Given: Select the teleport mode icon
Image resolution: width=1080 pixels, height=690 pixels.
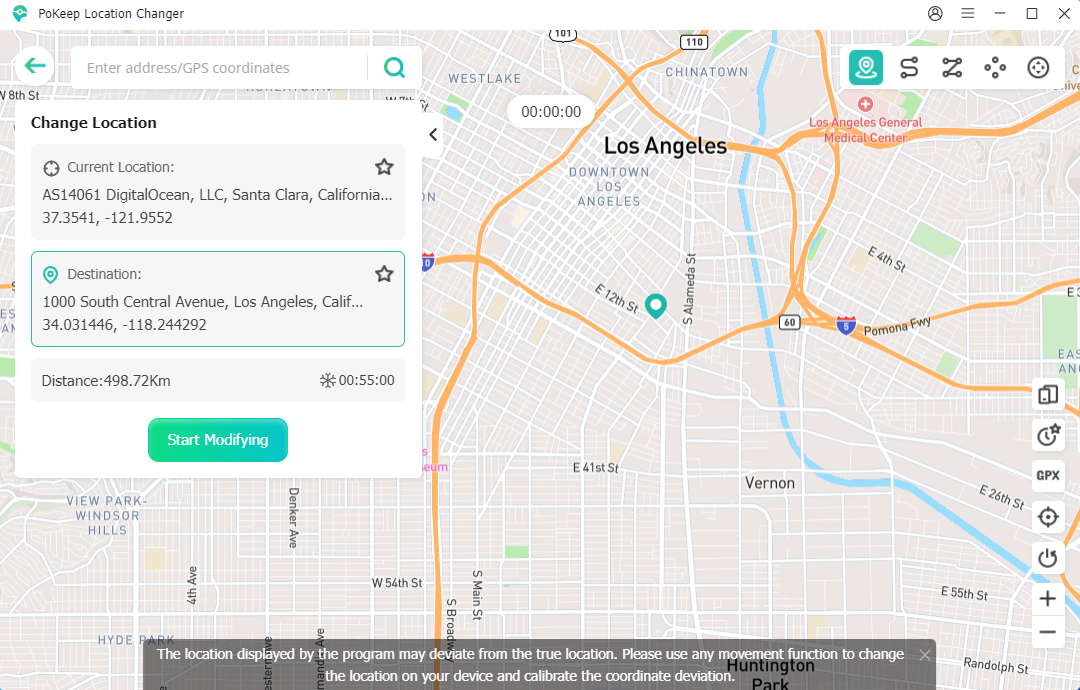Looking at the screenshot, I should pos(866,68).
